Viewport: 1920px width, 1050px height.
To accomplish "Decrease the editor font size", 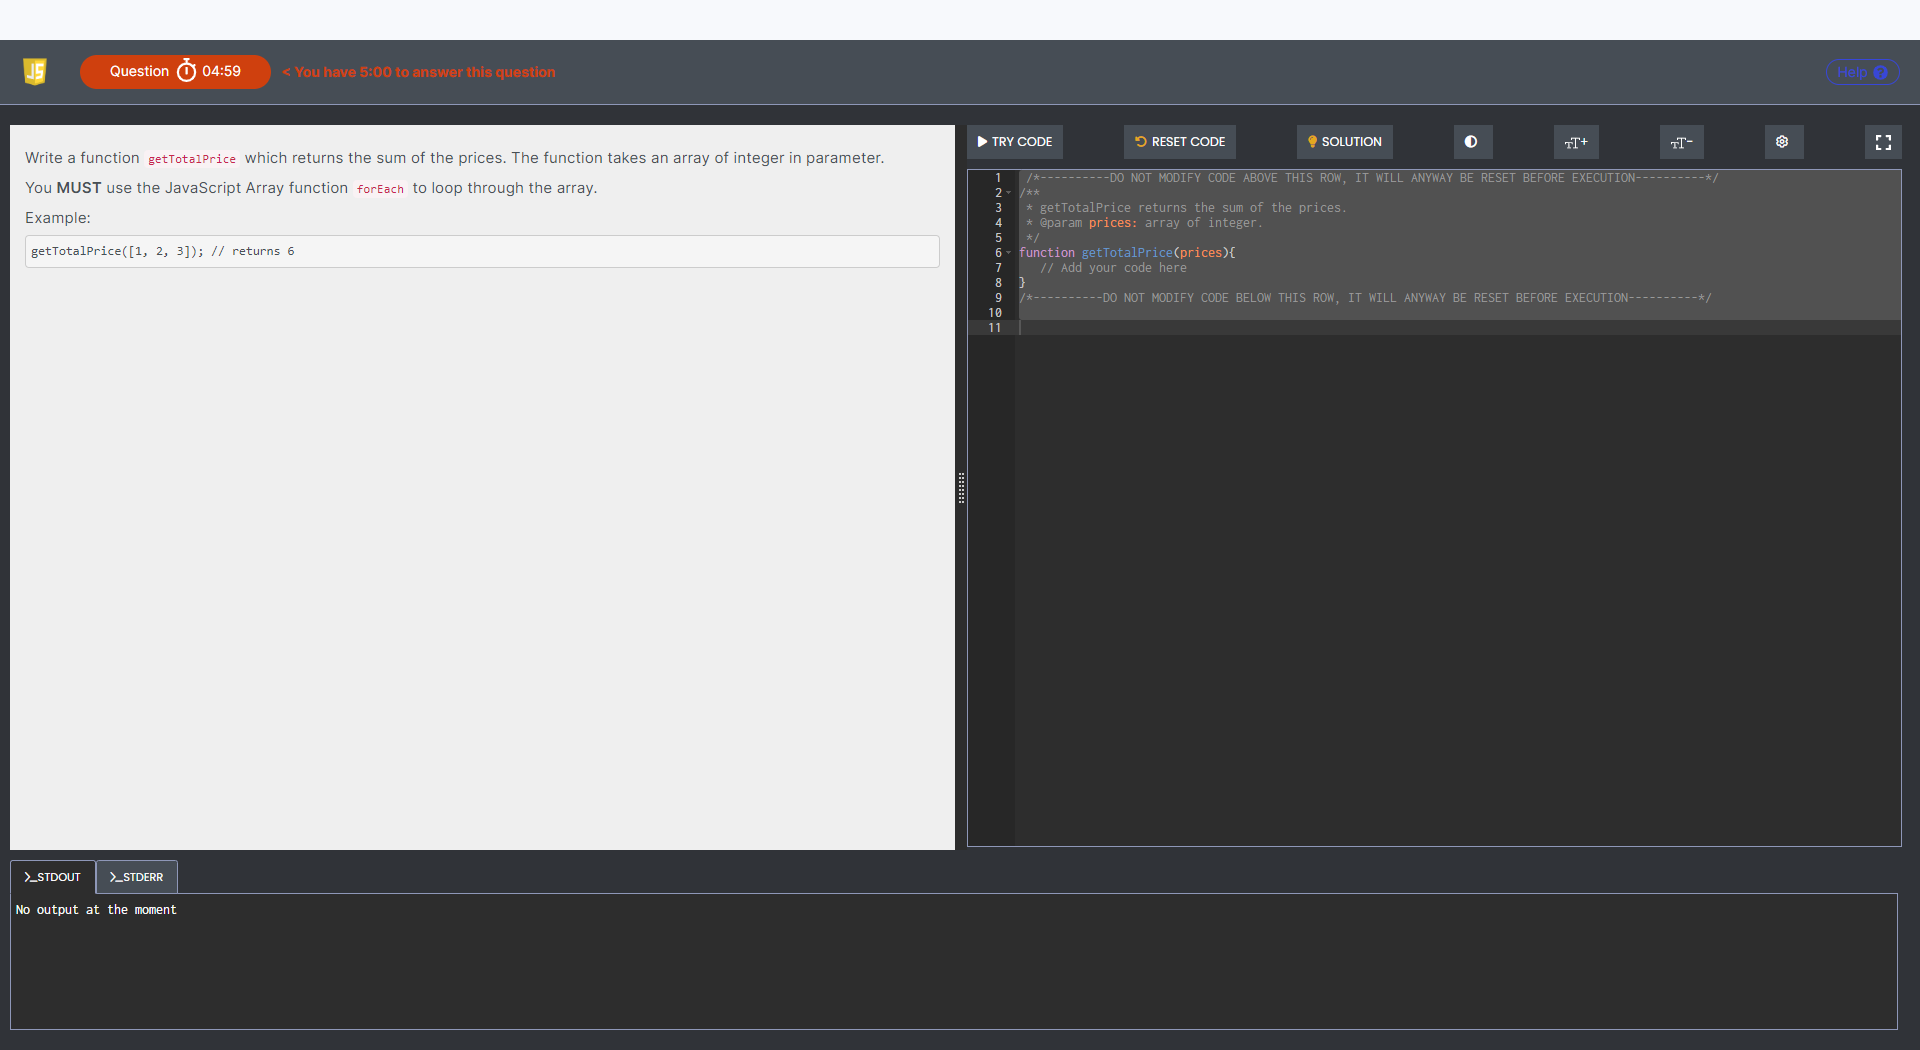I will pos(1681,142).
